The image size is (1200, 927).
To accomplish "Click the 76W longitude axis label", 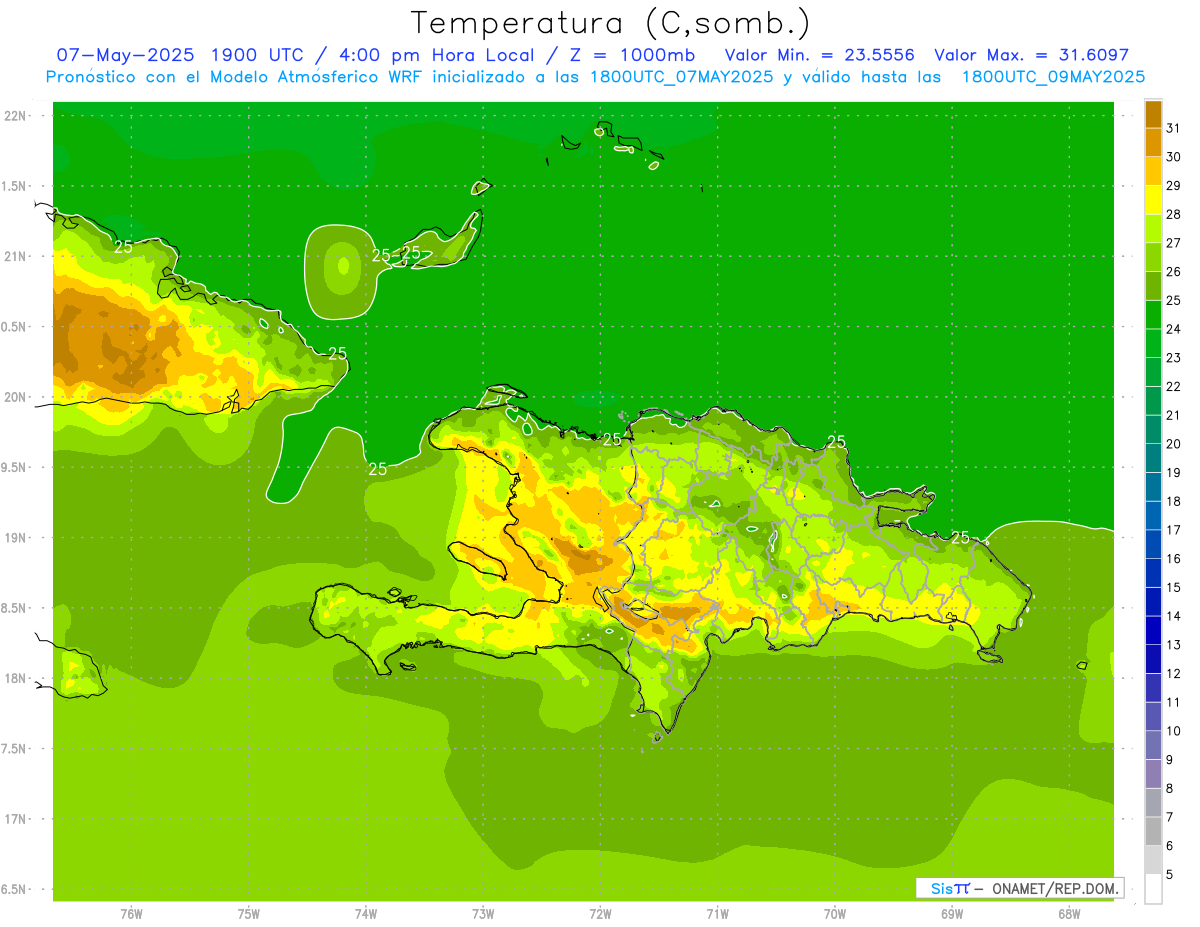I will (131, 914).
